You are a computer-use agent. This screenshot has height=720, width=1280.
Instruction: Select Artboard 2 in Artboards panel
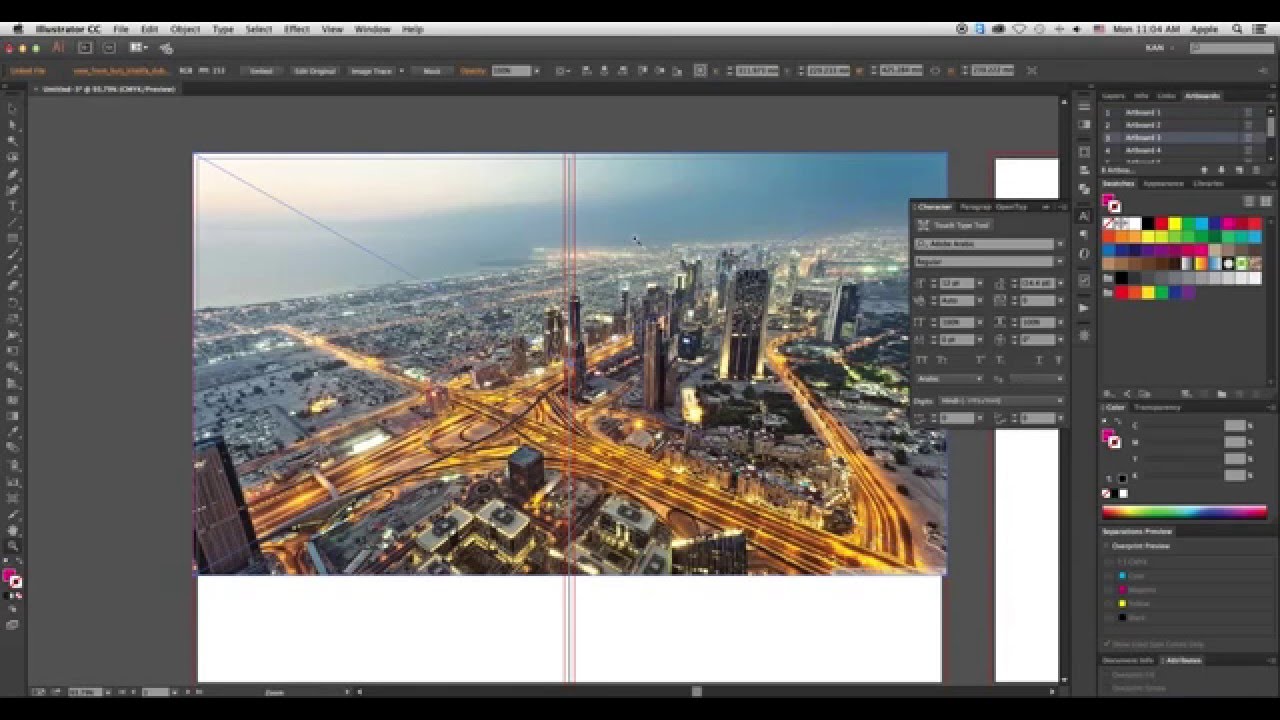[x=1175, y=125]
